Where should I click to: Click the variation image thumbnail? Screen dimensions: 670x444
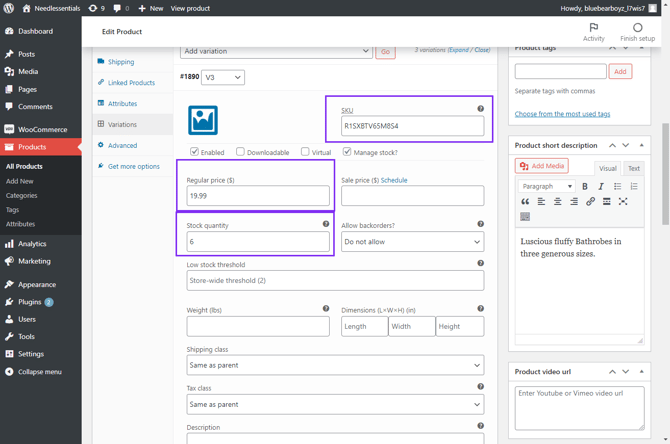[x=203, y=120]
